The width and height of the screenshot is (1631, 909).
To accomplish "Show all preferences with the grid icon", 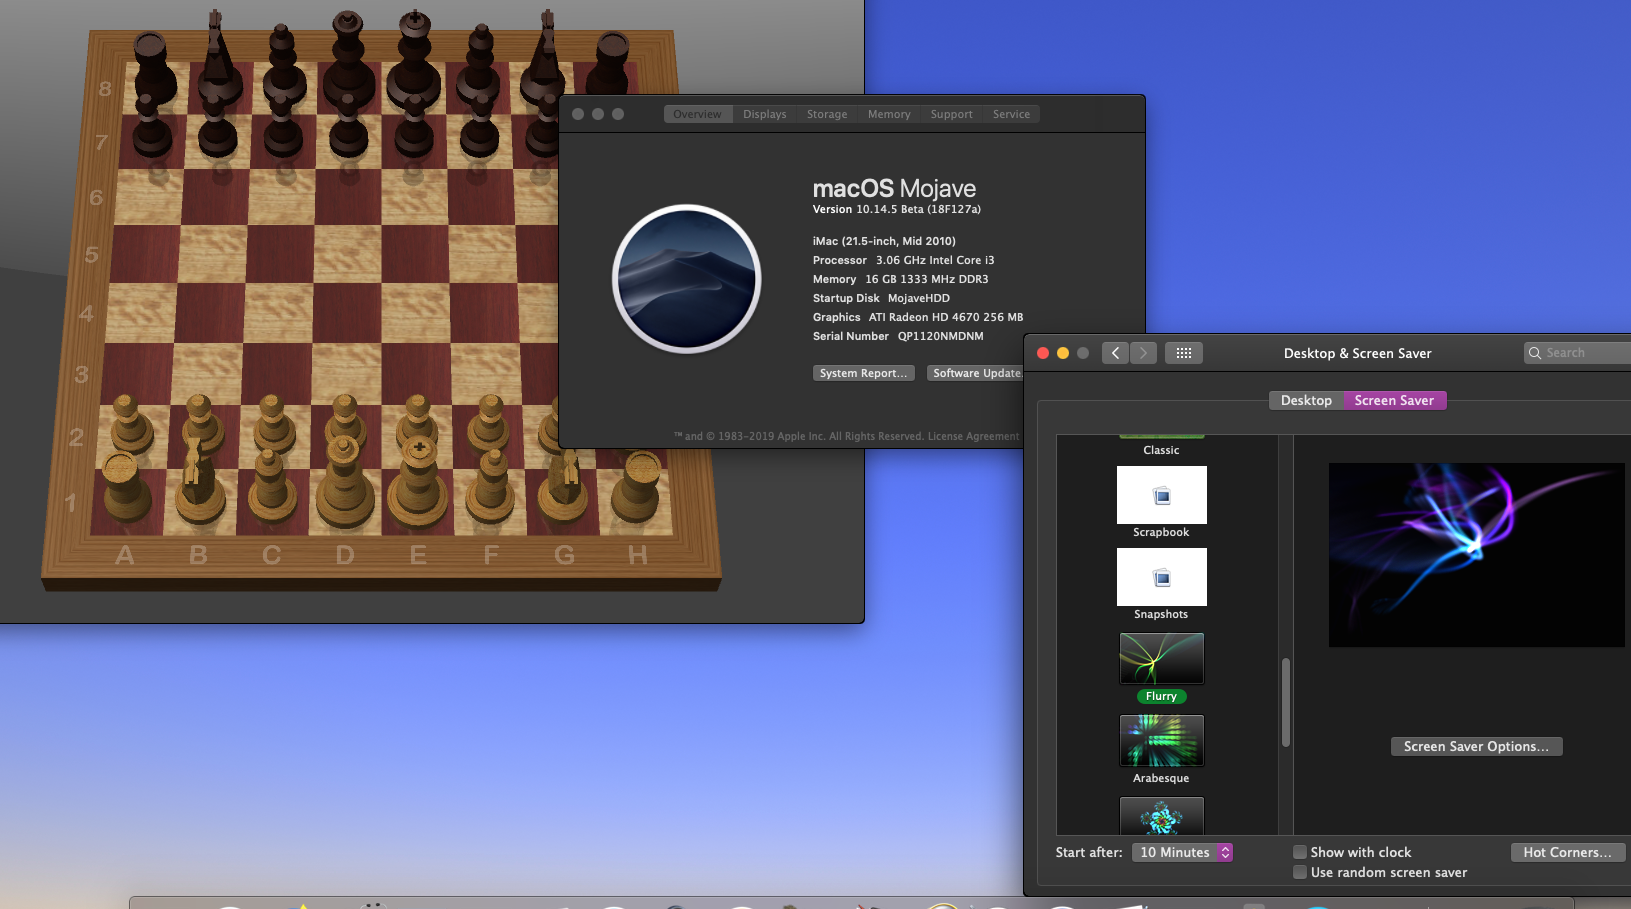I will [x=1184, y=353].
